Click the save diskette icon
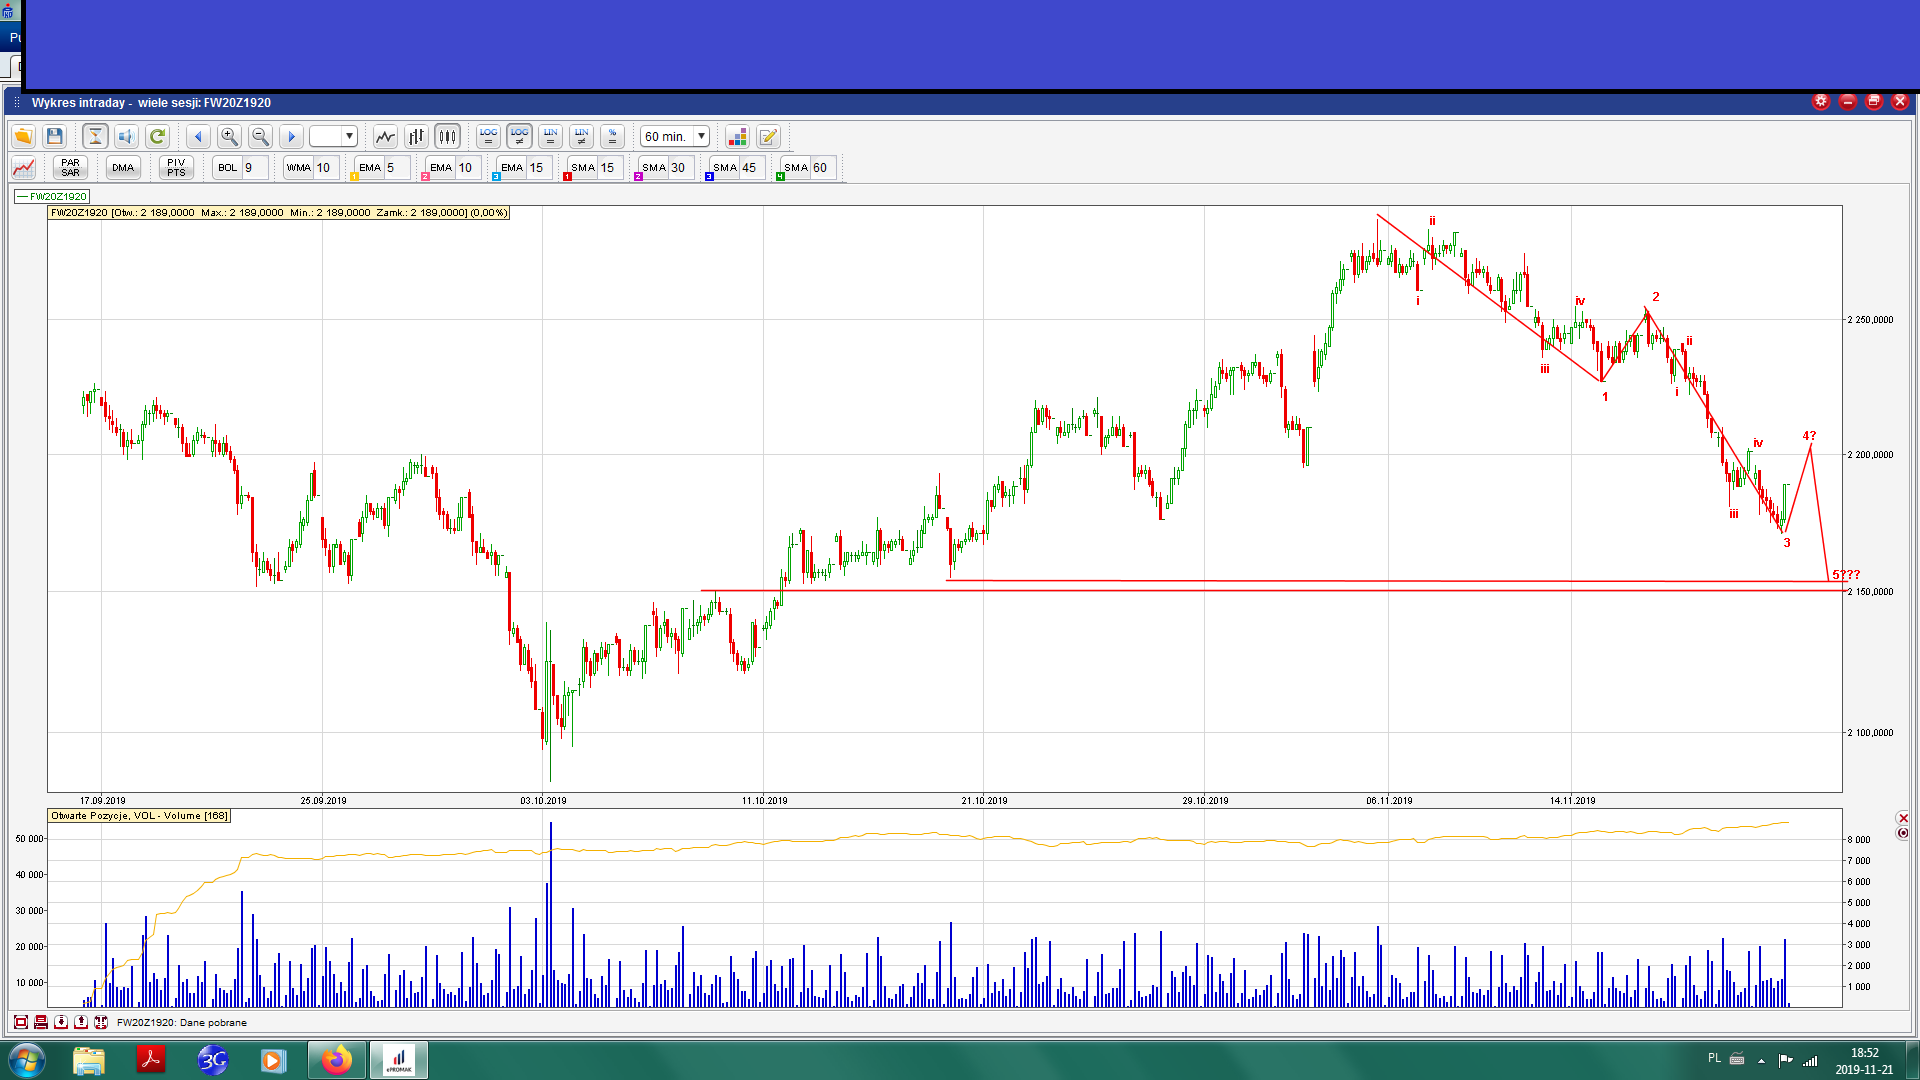Image resolution: width=1920 pixels, height=1080 pixels. [x=55, y=137]
